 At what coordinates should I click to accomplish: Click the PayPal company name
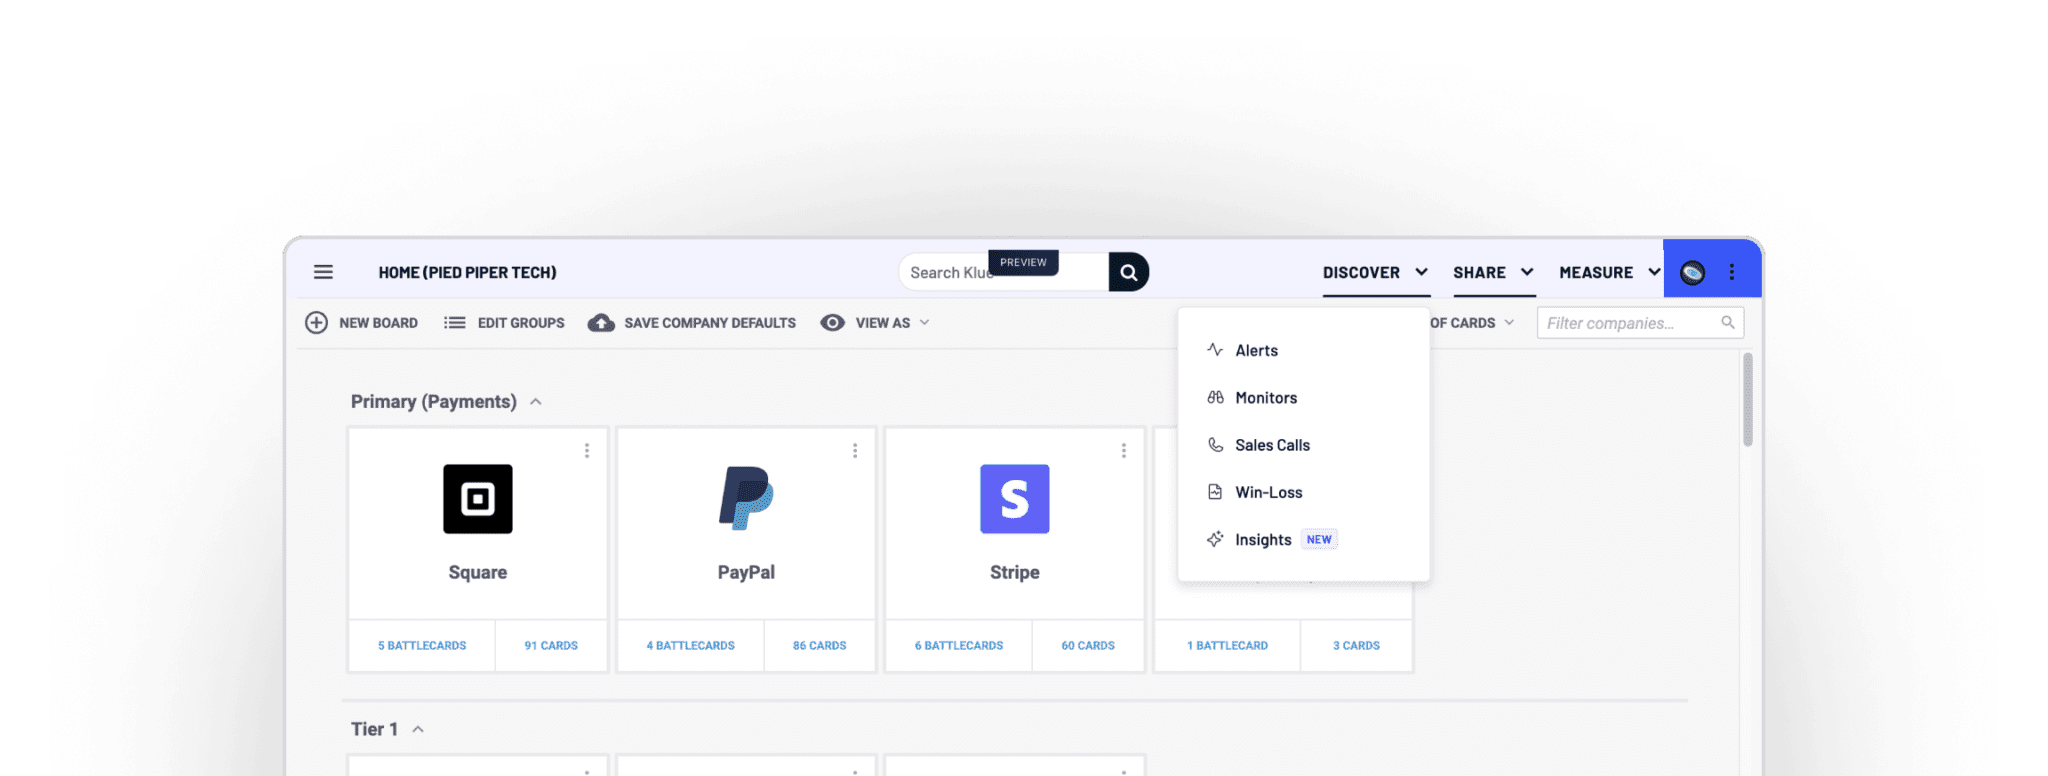pos(746,572)
